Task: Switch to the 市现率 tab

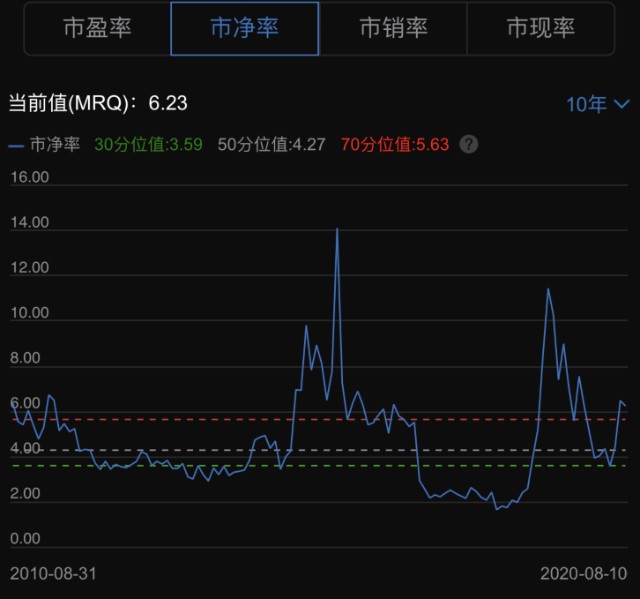Action: 540,29
